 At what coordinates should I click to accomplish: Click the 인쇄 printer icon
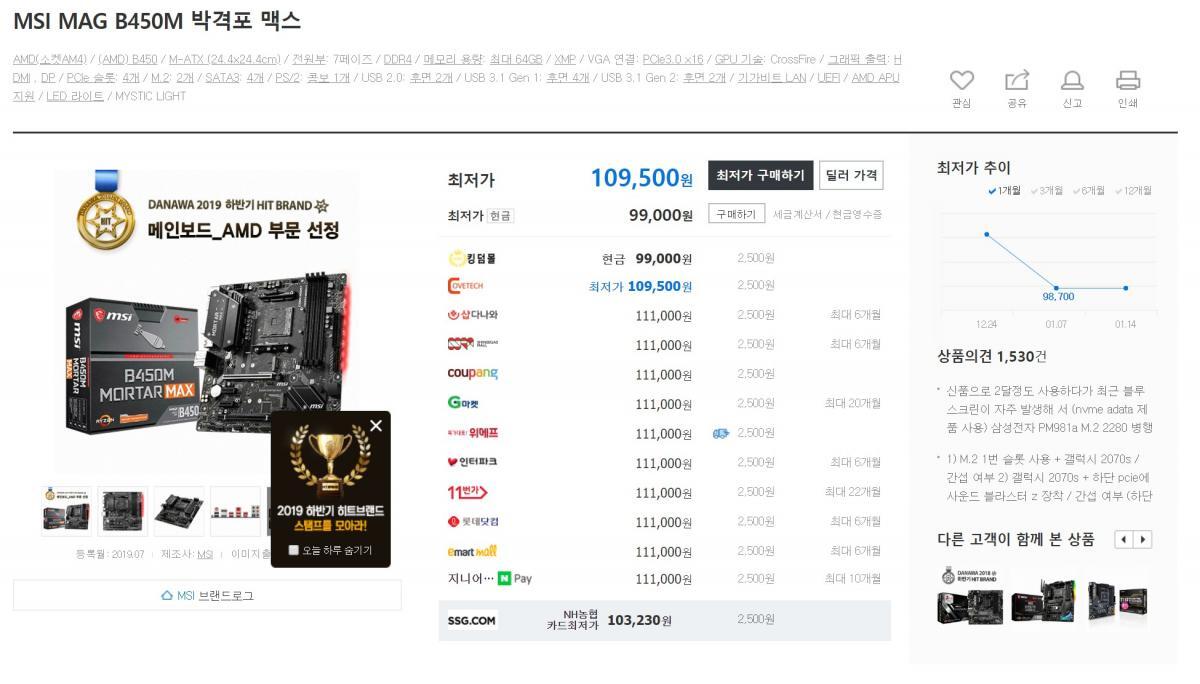(x=1128, y=81)
